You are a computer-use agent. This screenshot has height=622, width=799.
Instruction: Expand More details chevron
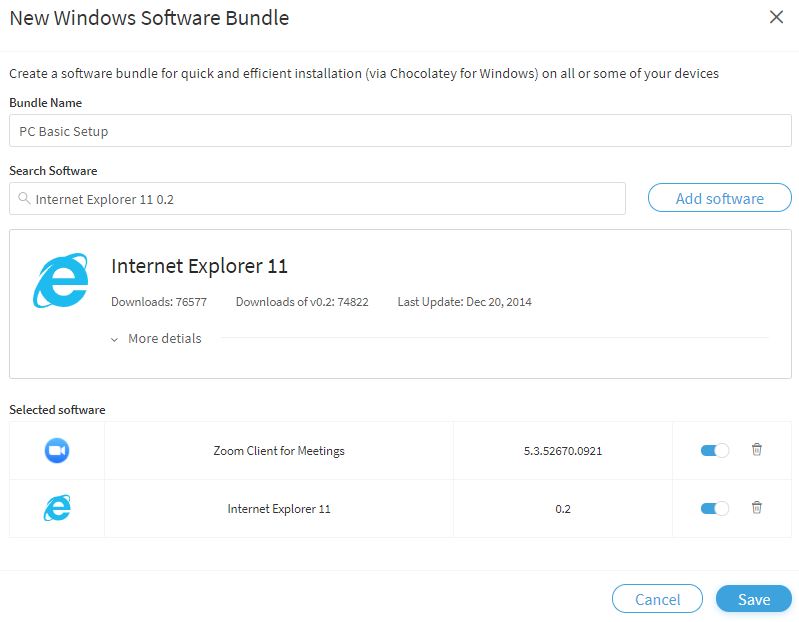pyautogui.click(x=115, y=339)
